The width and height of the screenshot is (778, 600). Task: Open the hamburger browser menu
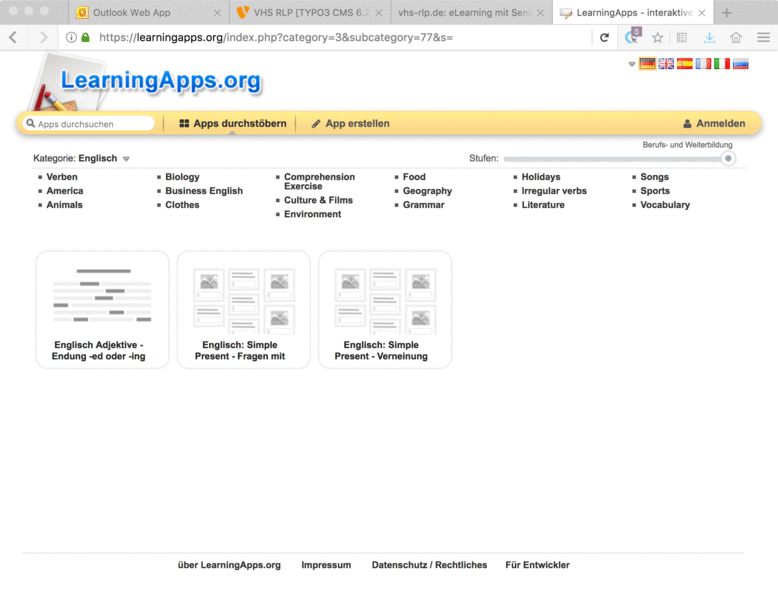click(764, 37)
